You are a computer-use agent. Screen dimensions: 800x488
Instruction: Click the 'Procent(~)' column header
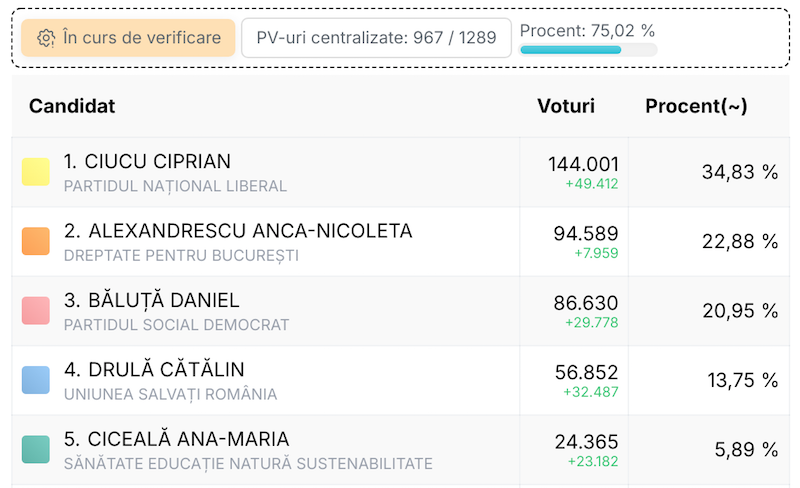696,106
